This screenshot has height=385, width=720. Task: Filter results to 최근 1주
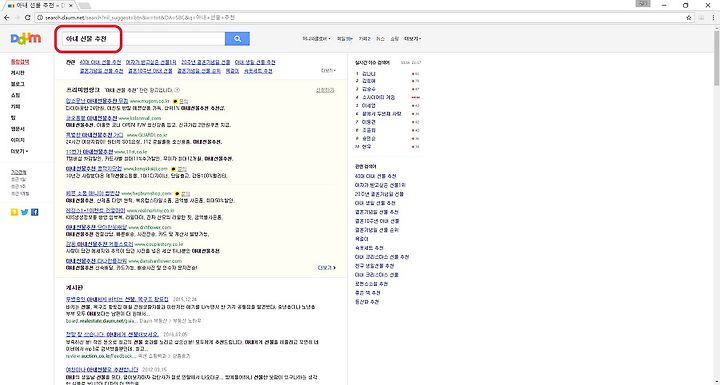pos(18,187)
